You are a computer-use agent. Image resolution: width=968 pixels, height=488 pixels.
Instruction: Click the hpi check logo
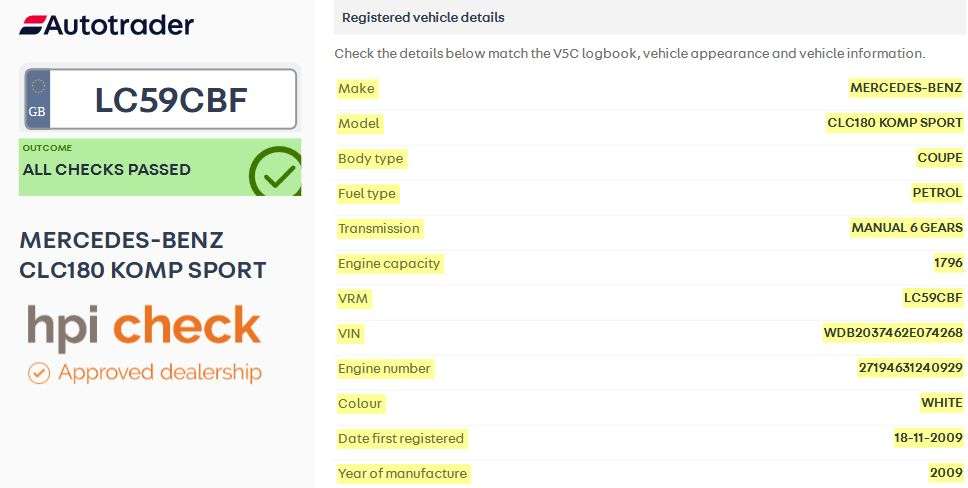pos(144,327)
